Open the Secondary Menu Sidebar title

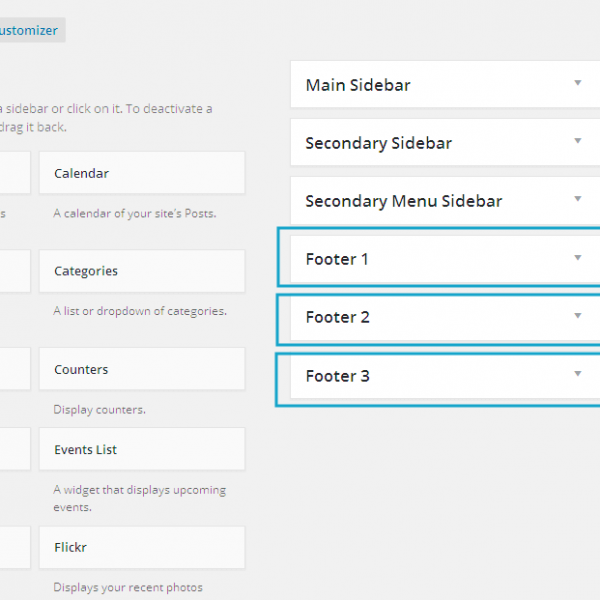point(403,201)
